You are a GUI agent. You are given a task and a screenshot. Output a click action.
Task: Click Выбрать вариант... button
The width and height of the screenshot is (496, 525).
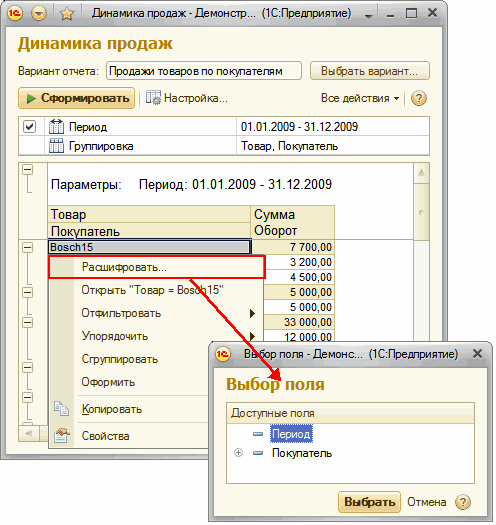(370, 71)
